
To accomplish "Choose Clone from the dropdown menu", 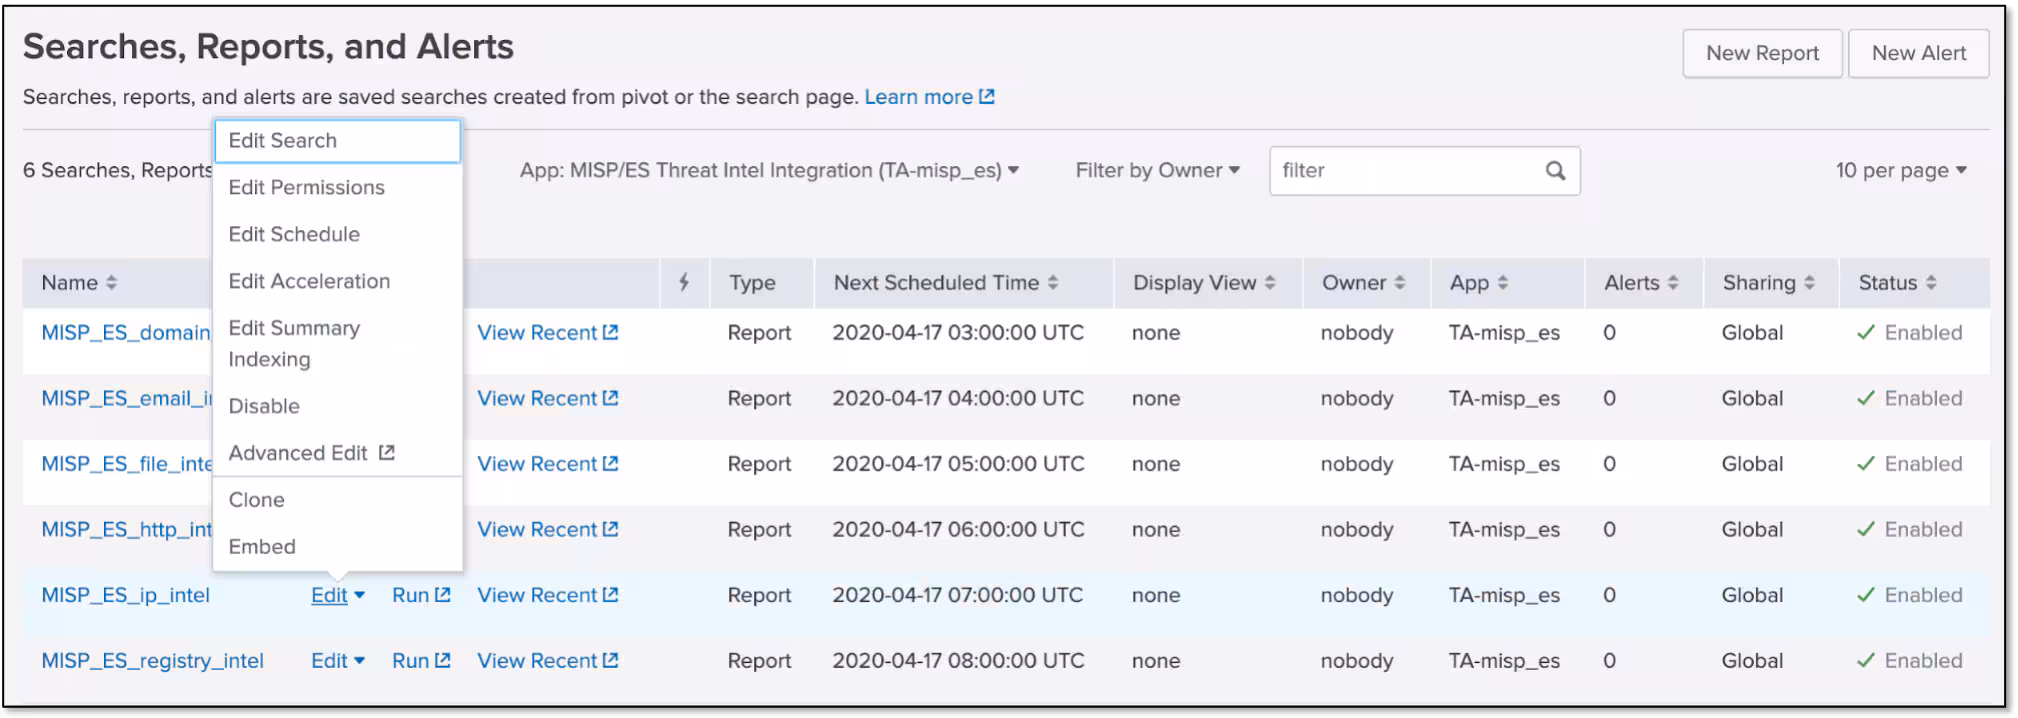I will pos(257,500).
